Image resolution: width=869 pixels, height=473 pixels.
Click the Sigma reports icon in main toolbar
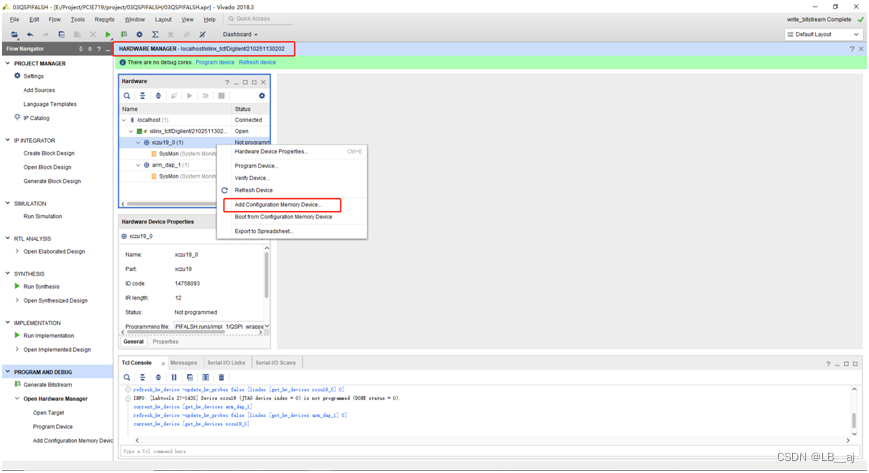point(155,34)
